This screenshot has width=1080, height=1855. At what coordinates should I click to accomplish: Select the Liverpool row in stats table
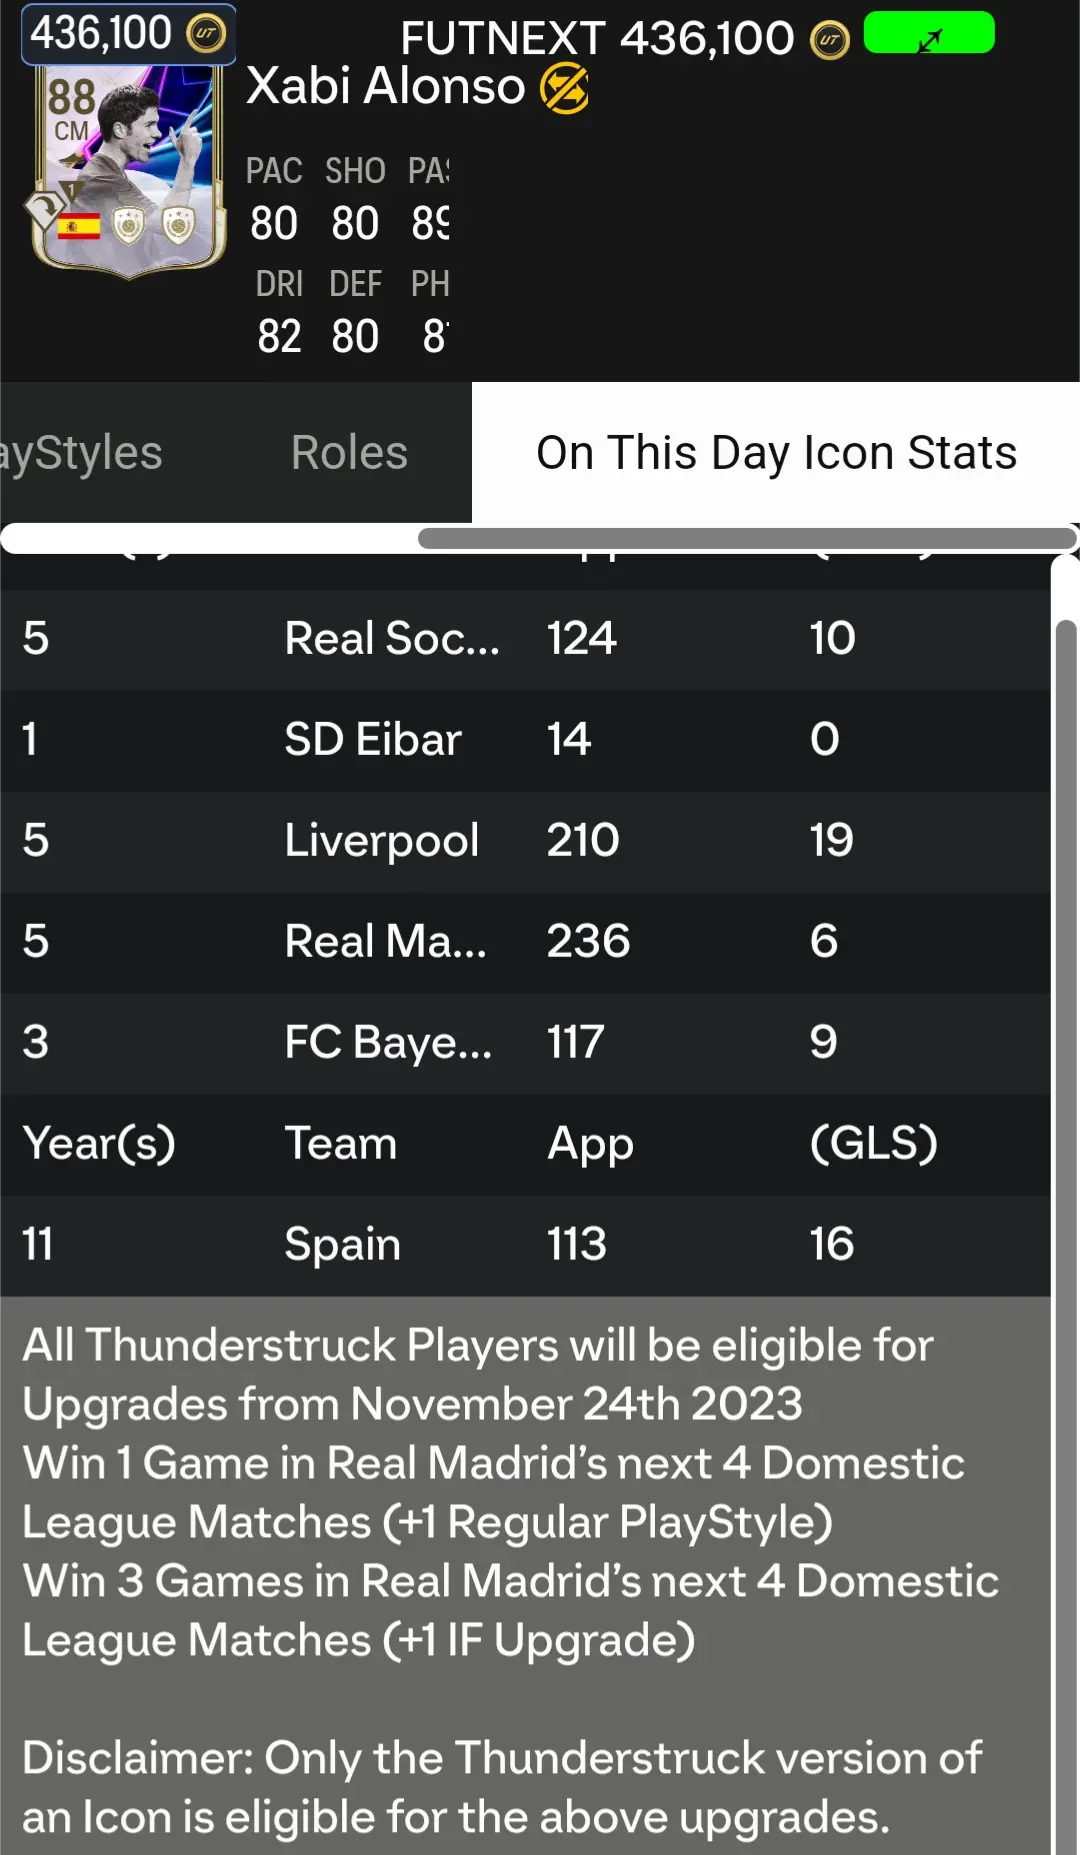525,841
